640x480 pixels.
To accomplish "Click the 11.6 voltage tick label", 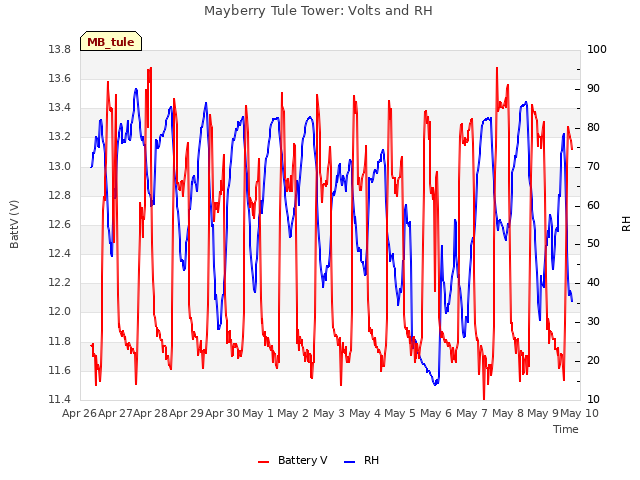I will tap(60, 370).
